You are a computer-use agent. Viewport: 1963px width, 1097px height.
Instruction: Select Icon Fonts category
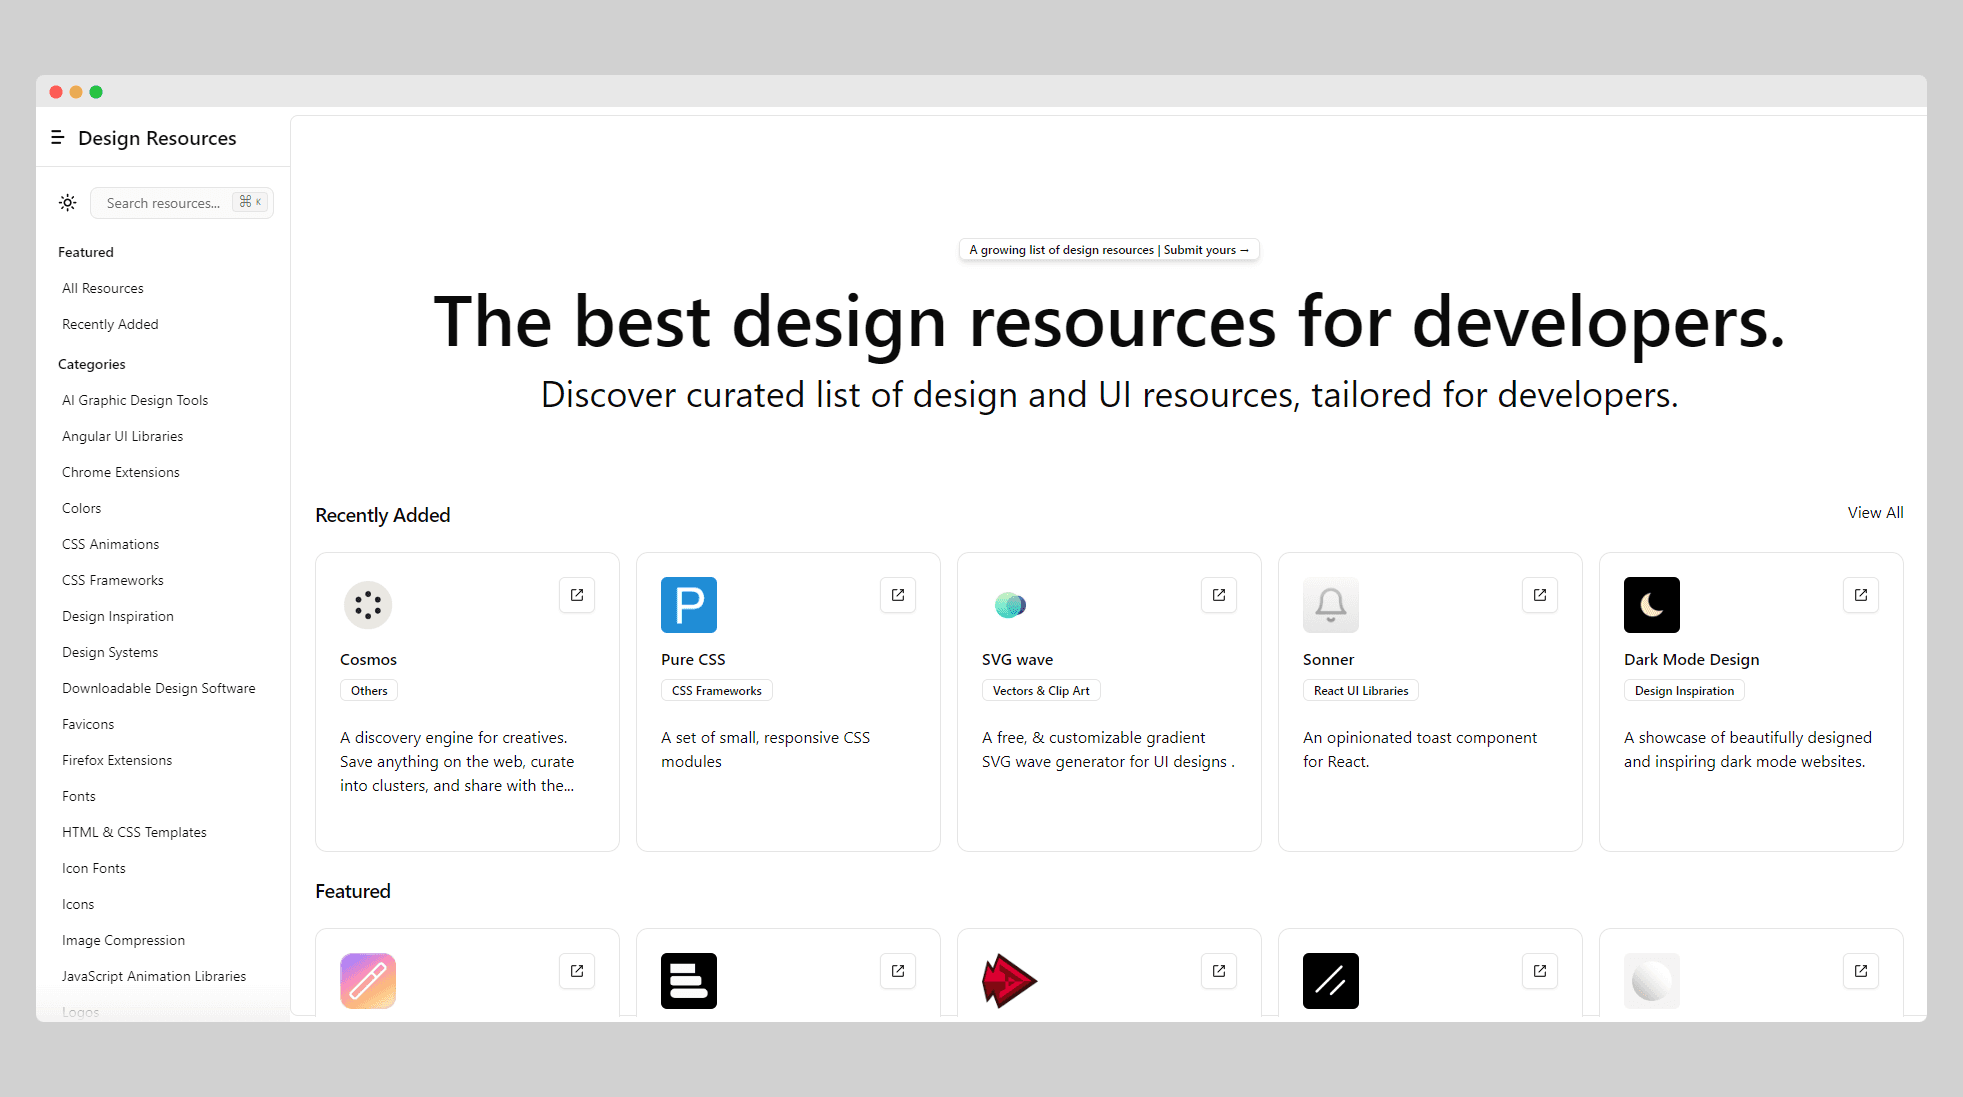(x=94, y=868)
